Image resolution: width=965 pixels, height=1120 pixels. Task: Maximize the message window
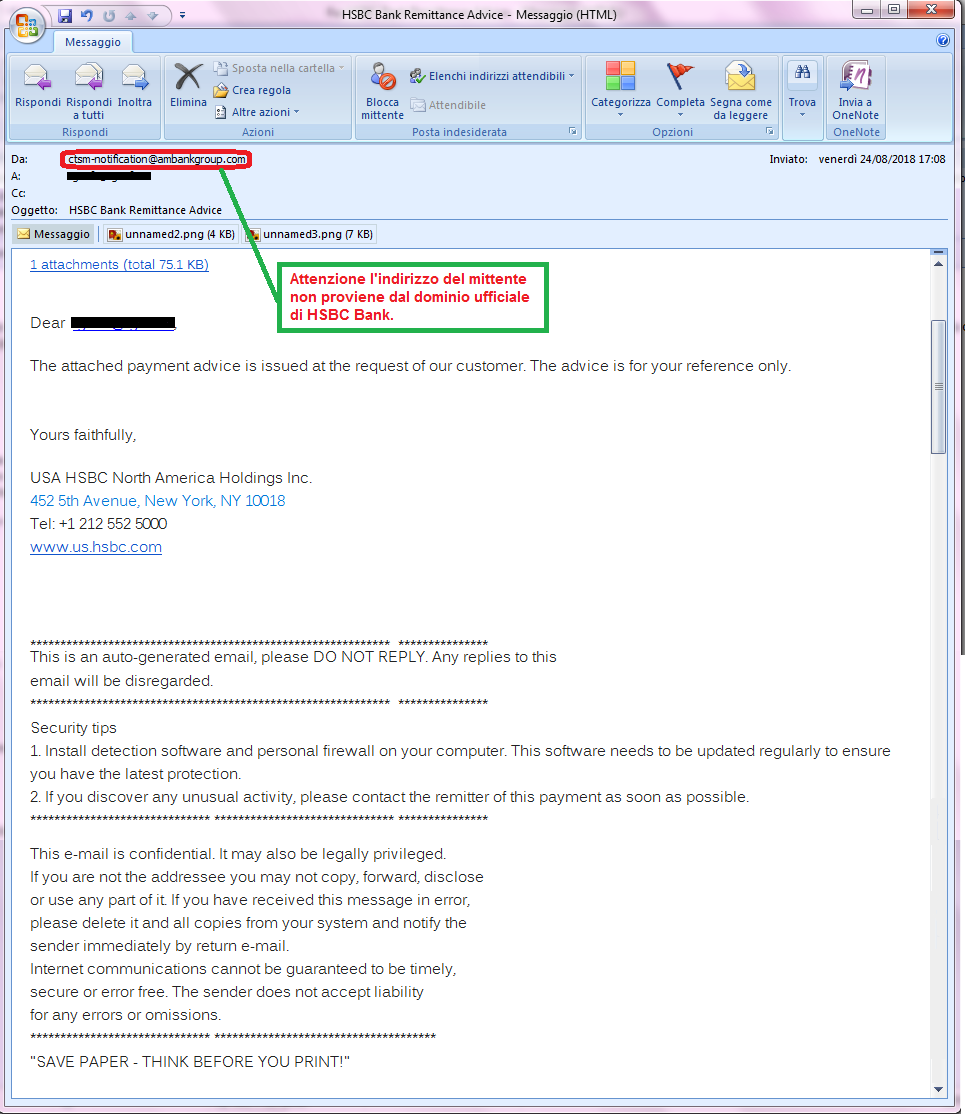(894, 10)
